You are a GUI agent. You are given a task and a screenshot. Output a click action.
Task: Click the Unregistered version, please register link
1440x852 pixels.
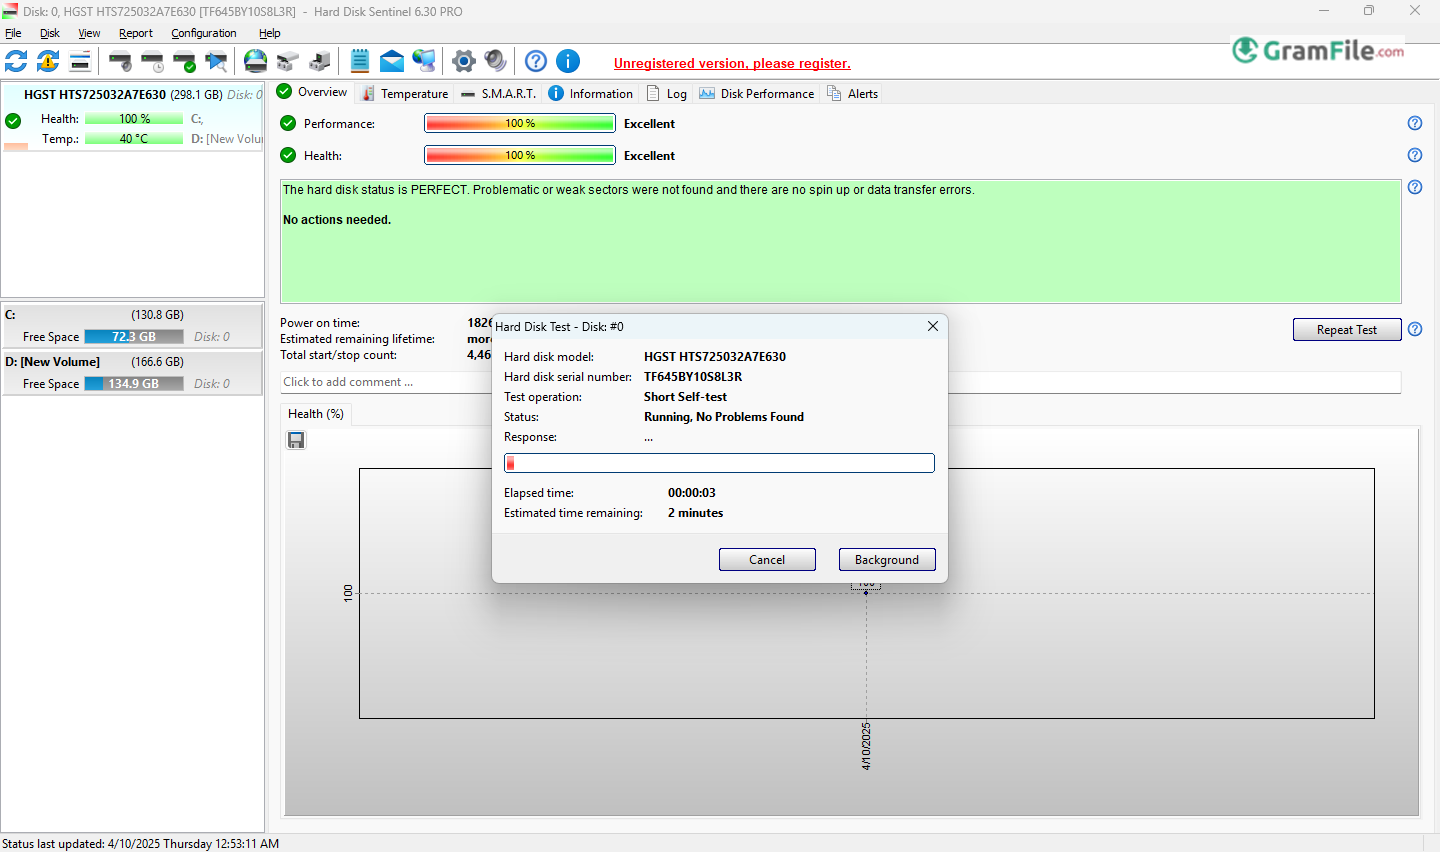(x=732, y=63)
